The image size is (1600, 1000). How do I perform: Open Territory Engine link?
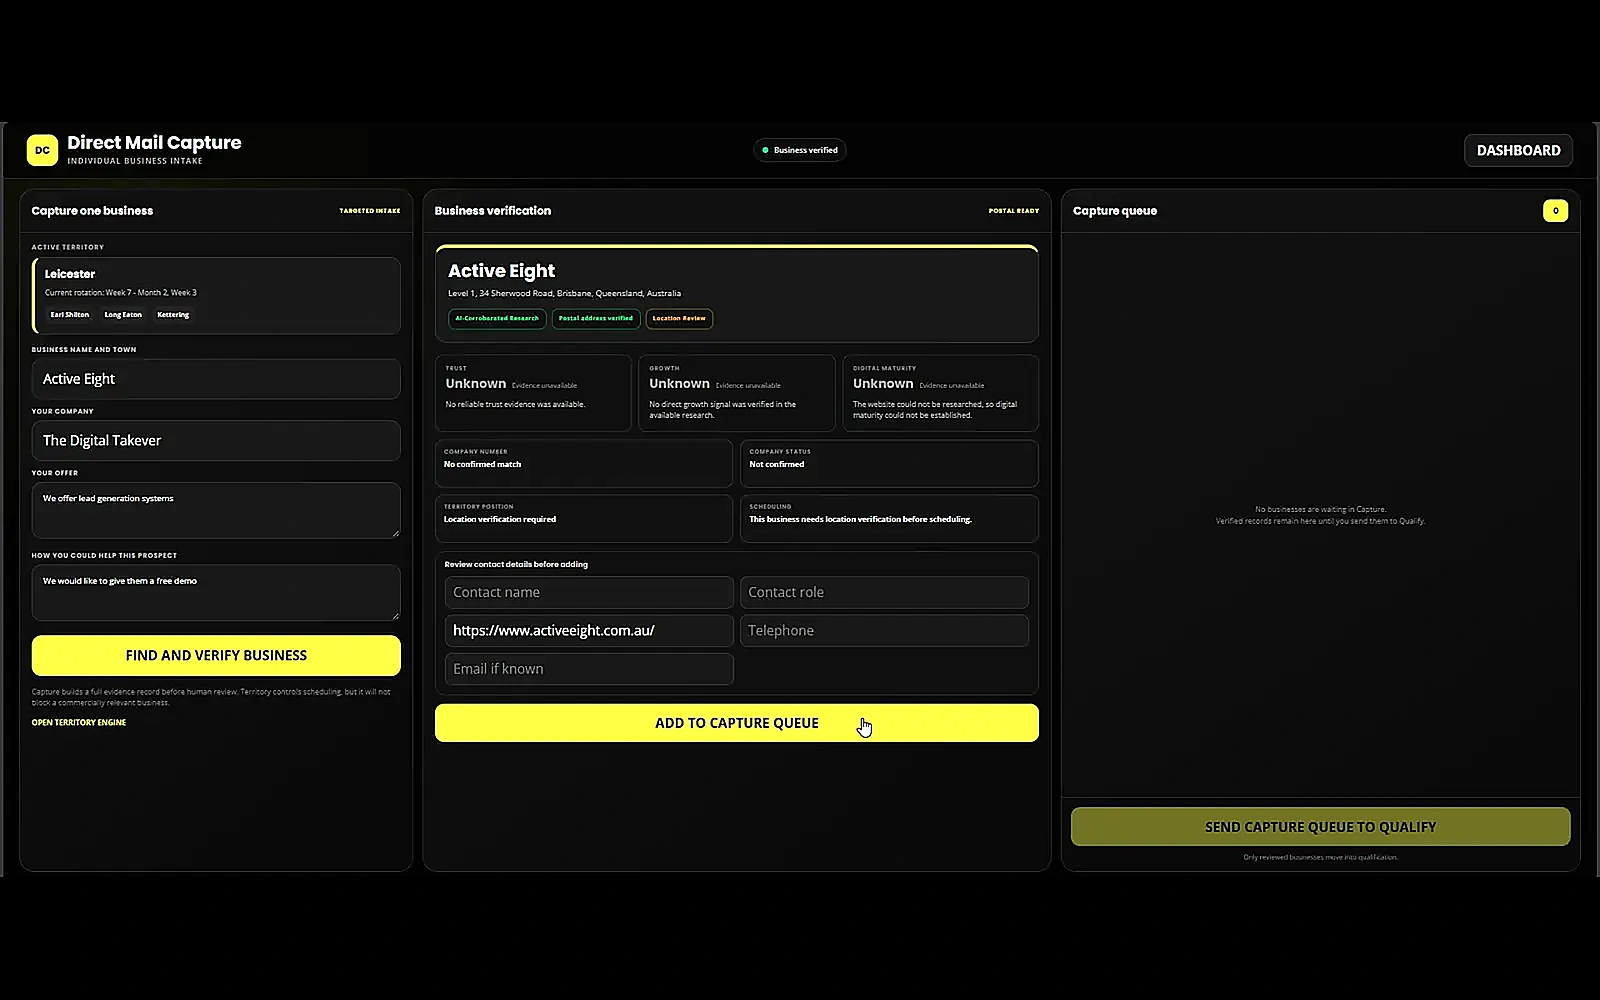tap(79, 722)
